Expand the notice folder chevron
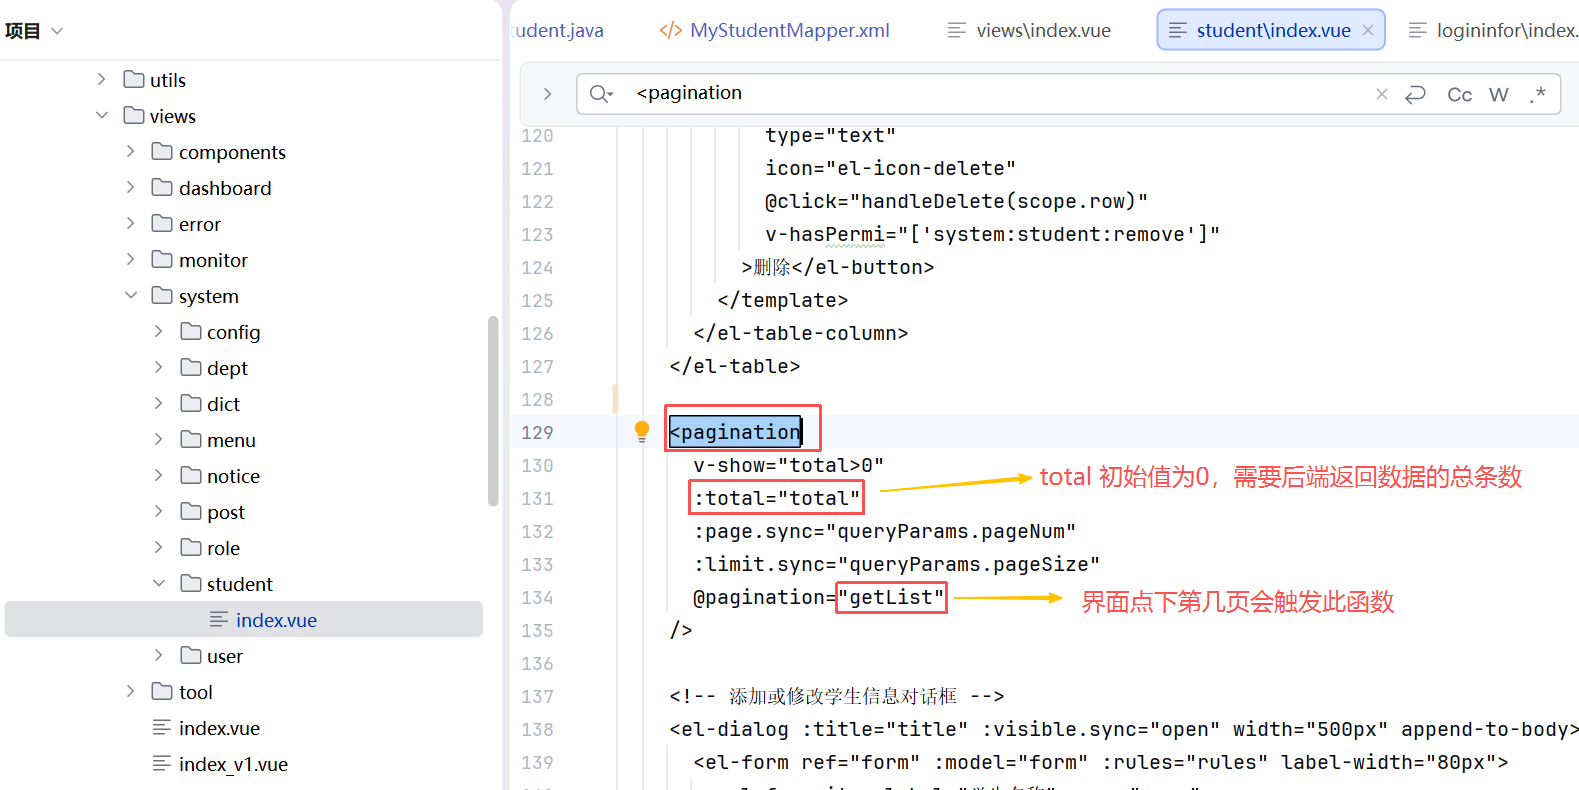1579x790 pixels. [158, 475]
